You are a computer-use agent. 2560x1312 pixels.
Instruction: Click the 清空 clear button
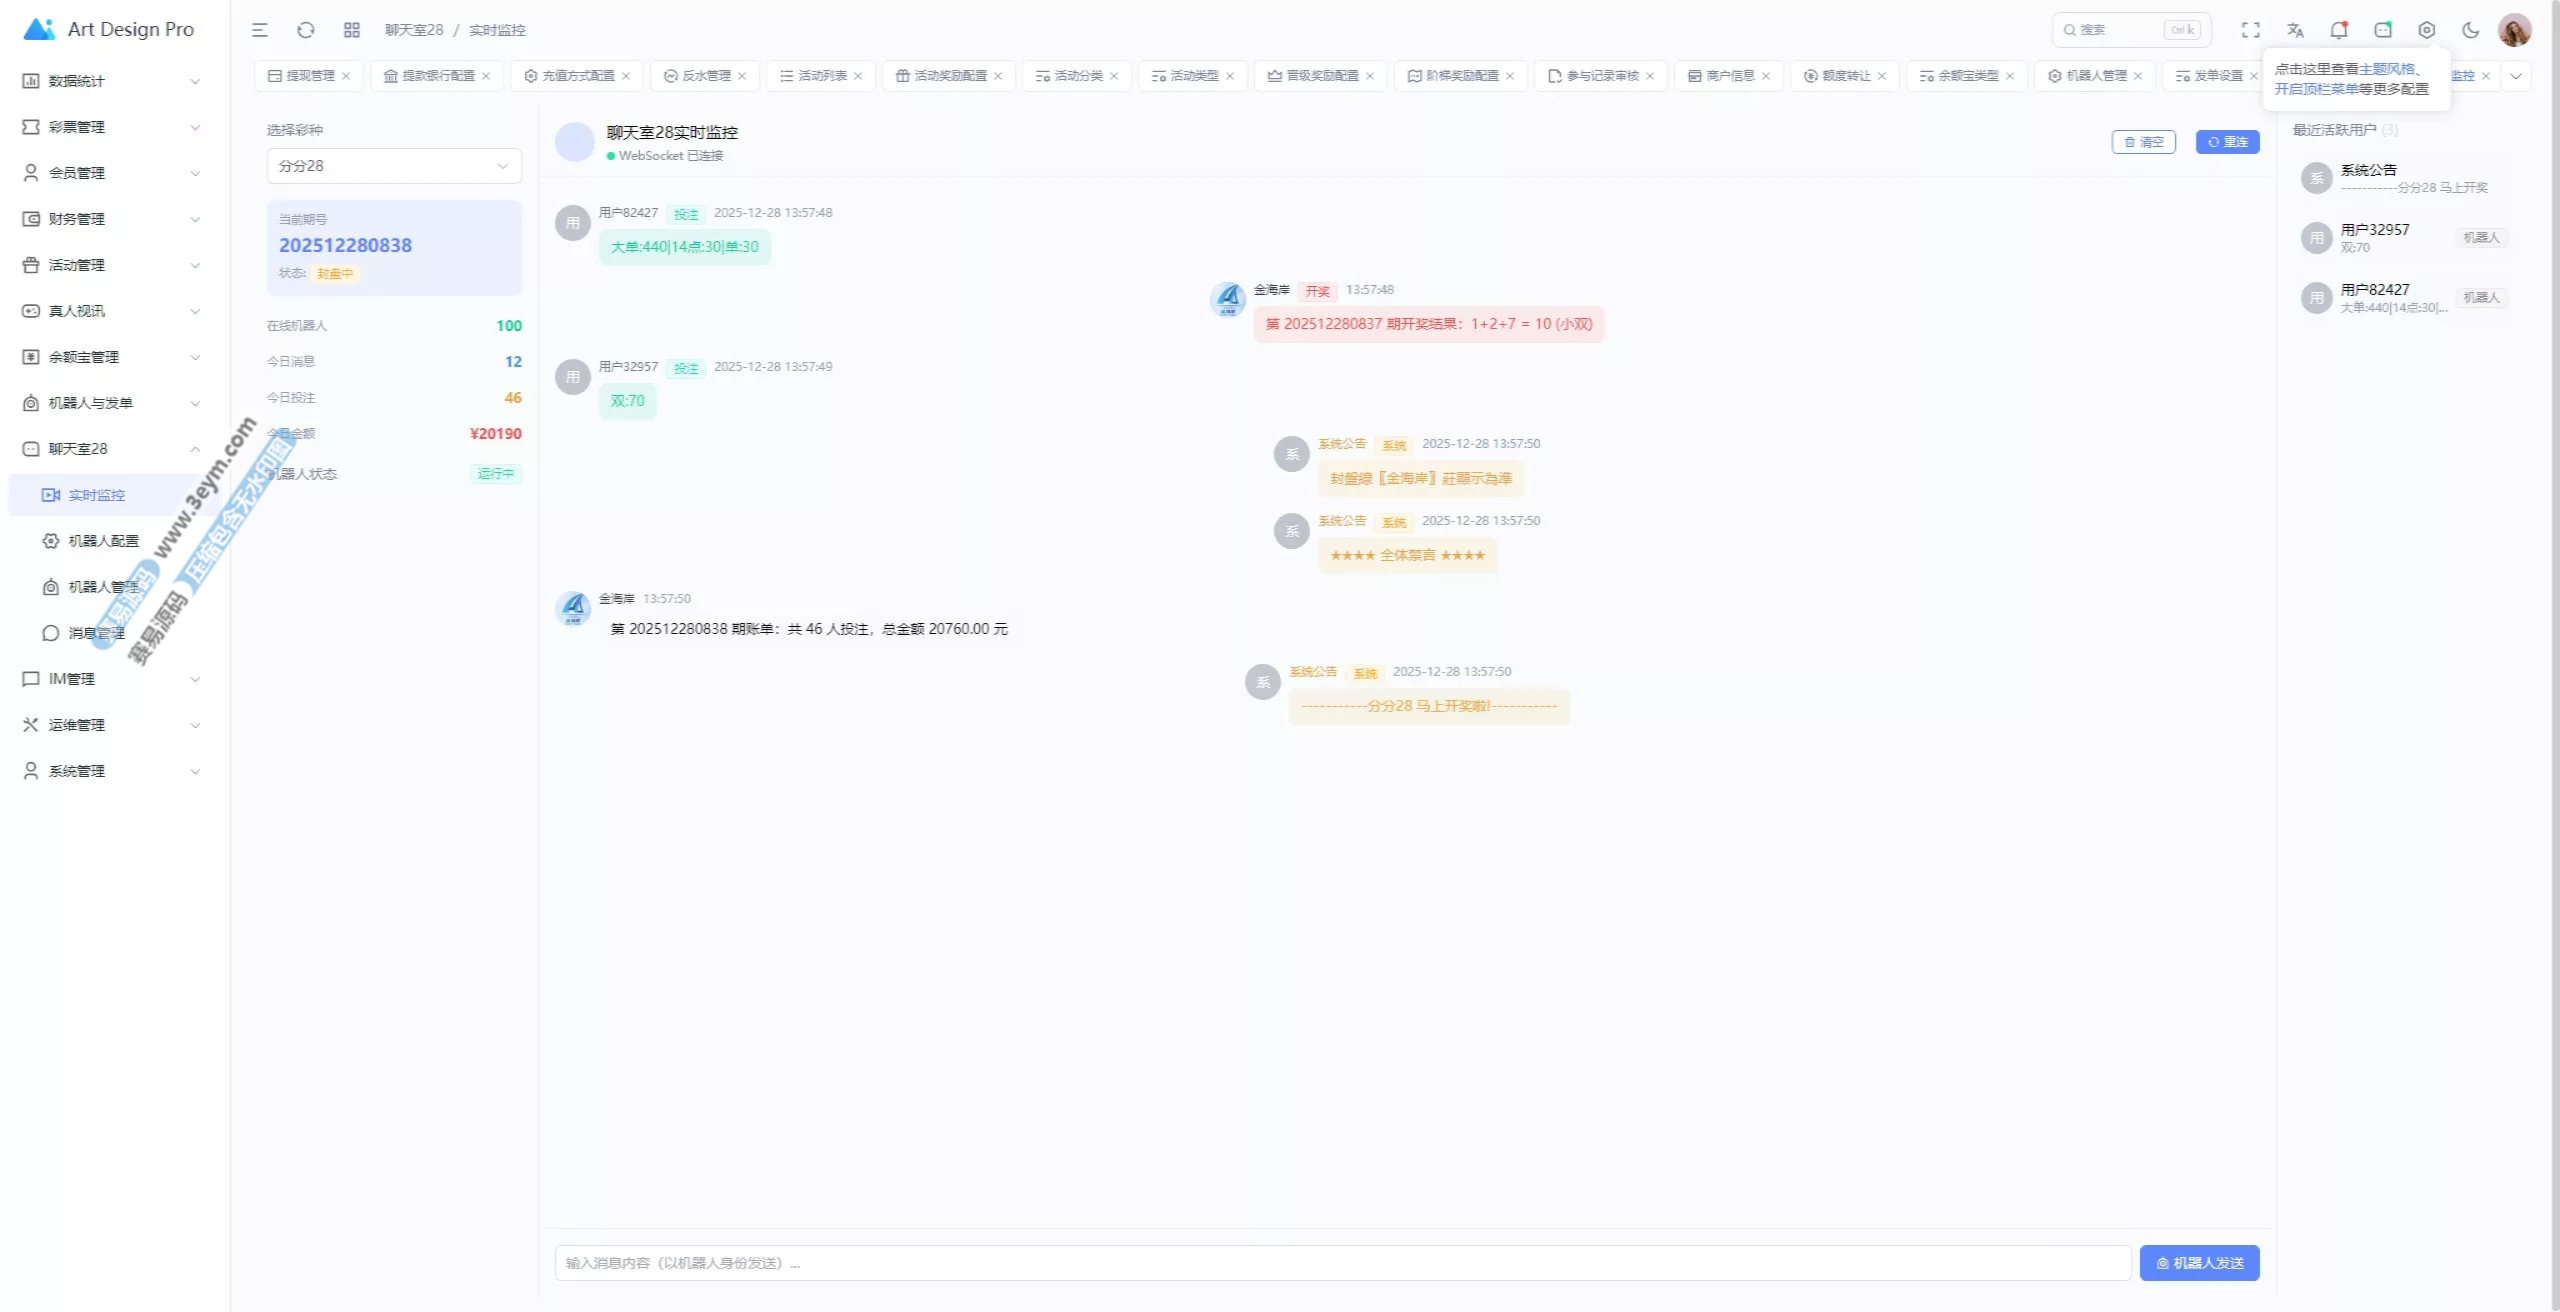[2143, 142]
